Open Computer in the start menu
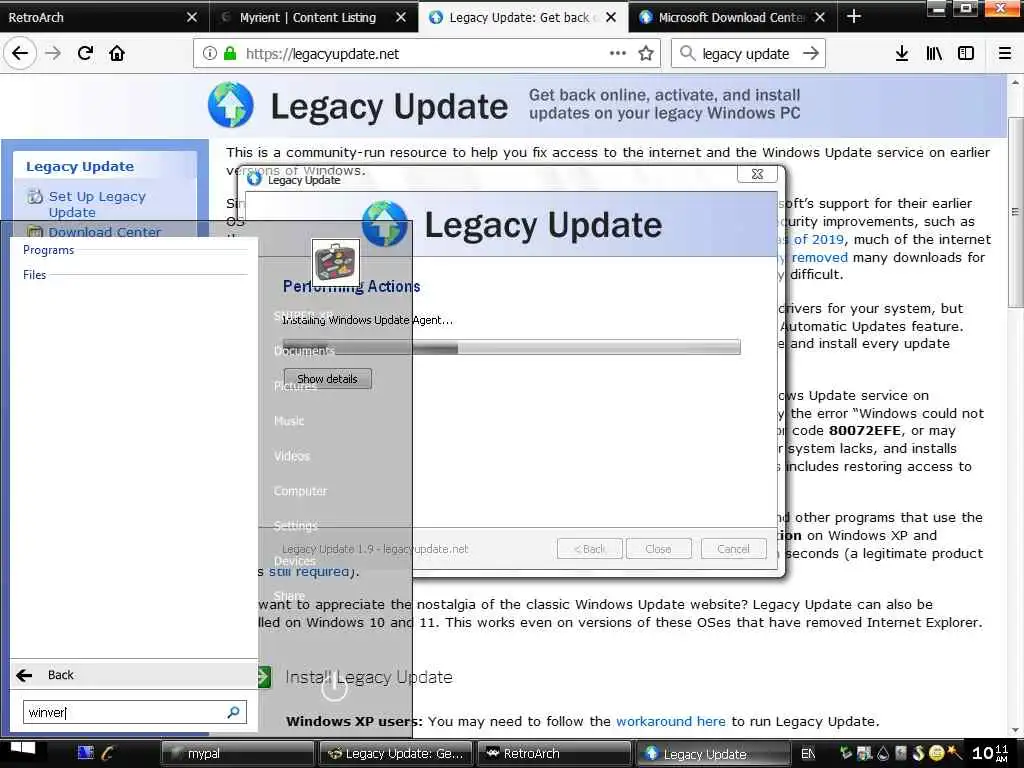The height and width of the screenshot is (768, 1024). pyautogui.click(x=300, y=491)
